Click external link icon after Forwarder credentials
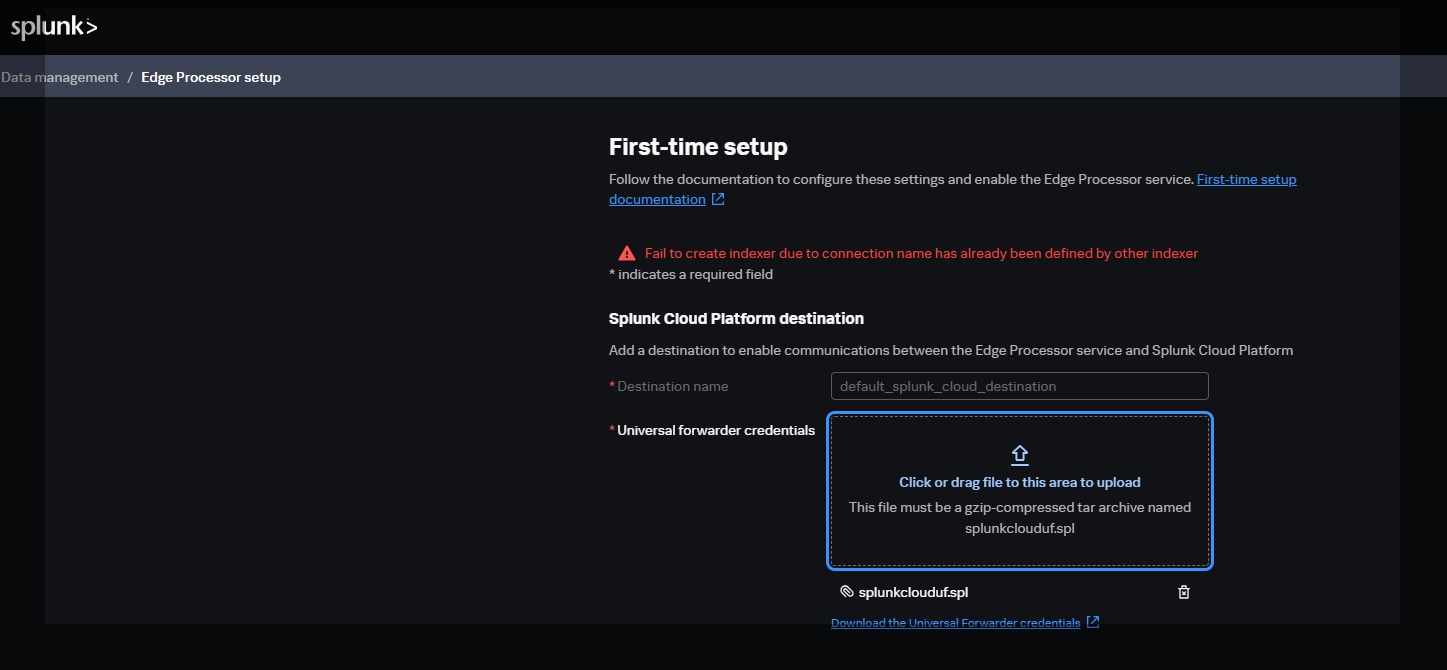 (1093, 622)
